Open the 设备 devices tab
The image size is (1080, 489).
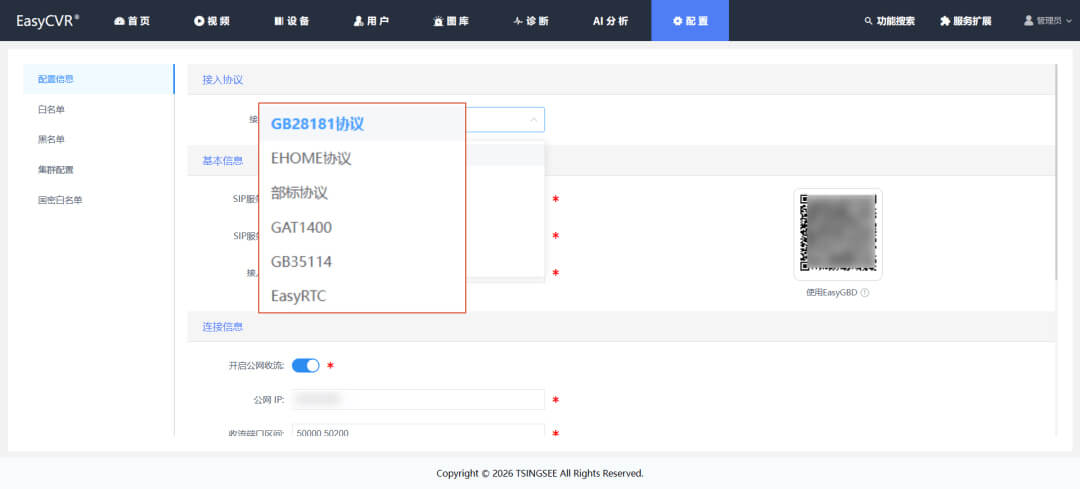(x=291, y=21)
